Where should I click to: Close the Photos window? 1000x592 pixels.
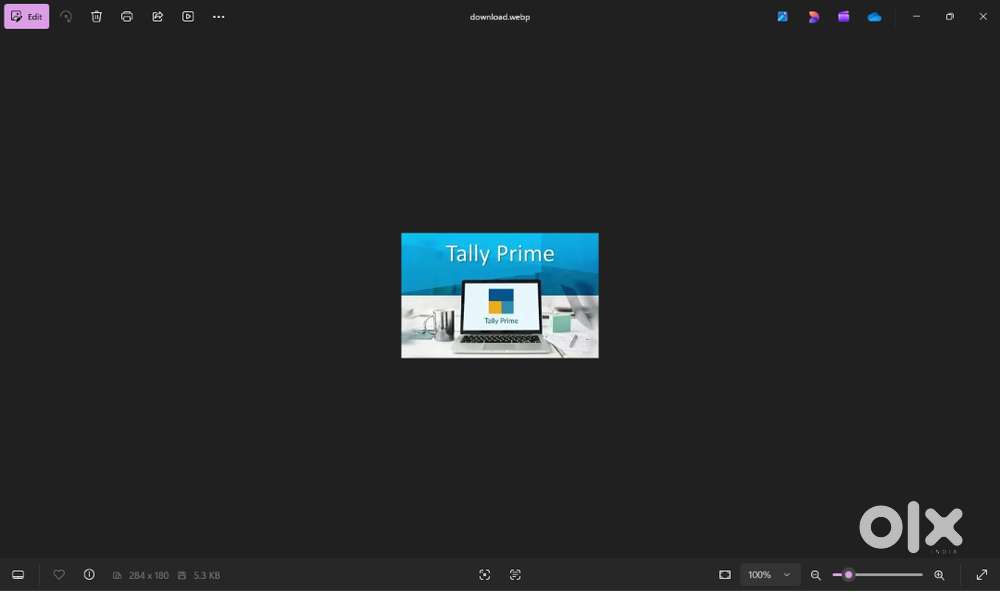point(983,17)
